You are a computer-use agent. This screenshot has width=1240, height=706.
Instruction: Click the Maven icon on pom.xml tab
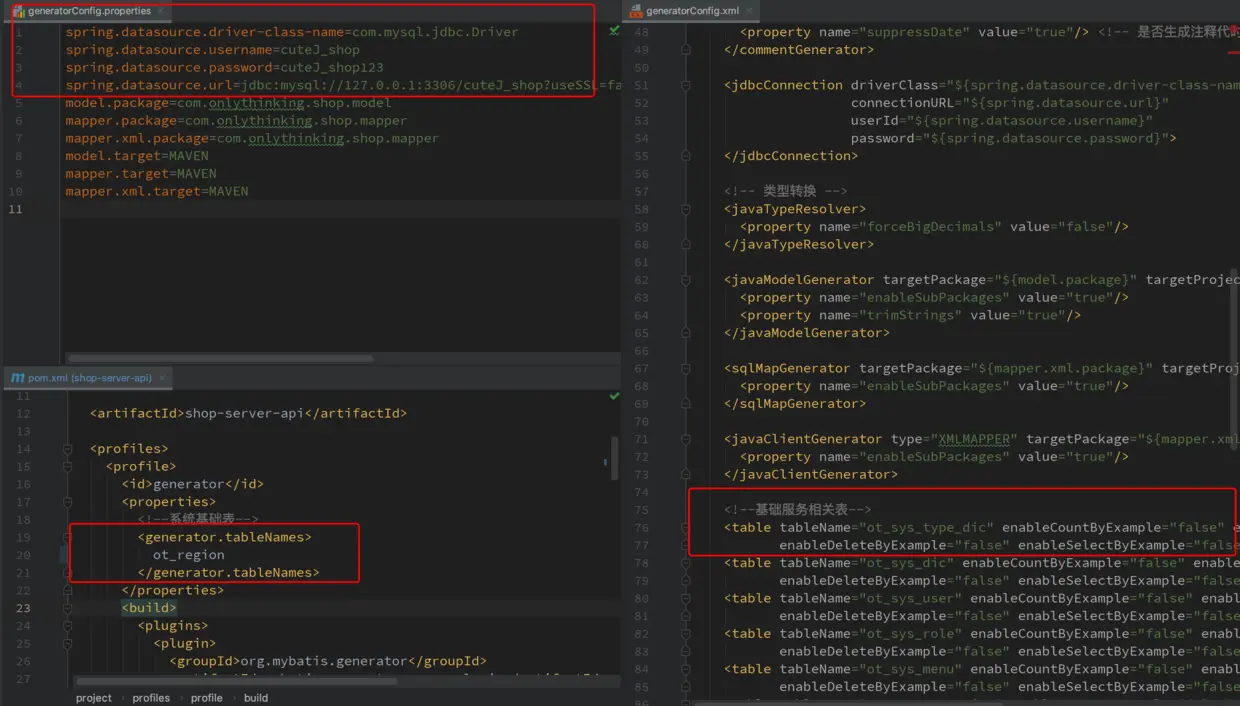click(x=18, y=378)
